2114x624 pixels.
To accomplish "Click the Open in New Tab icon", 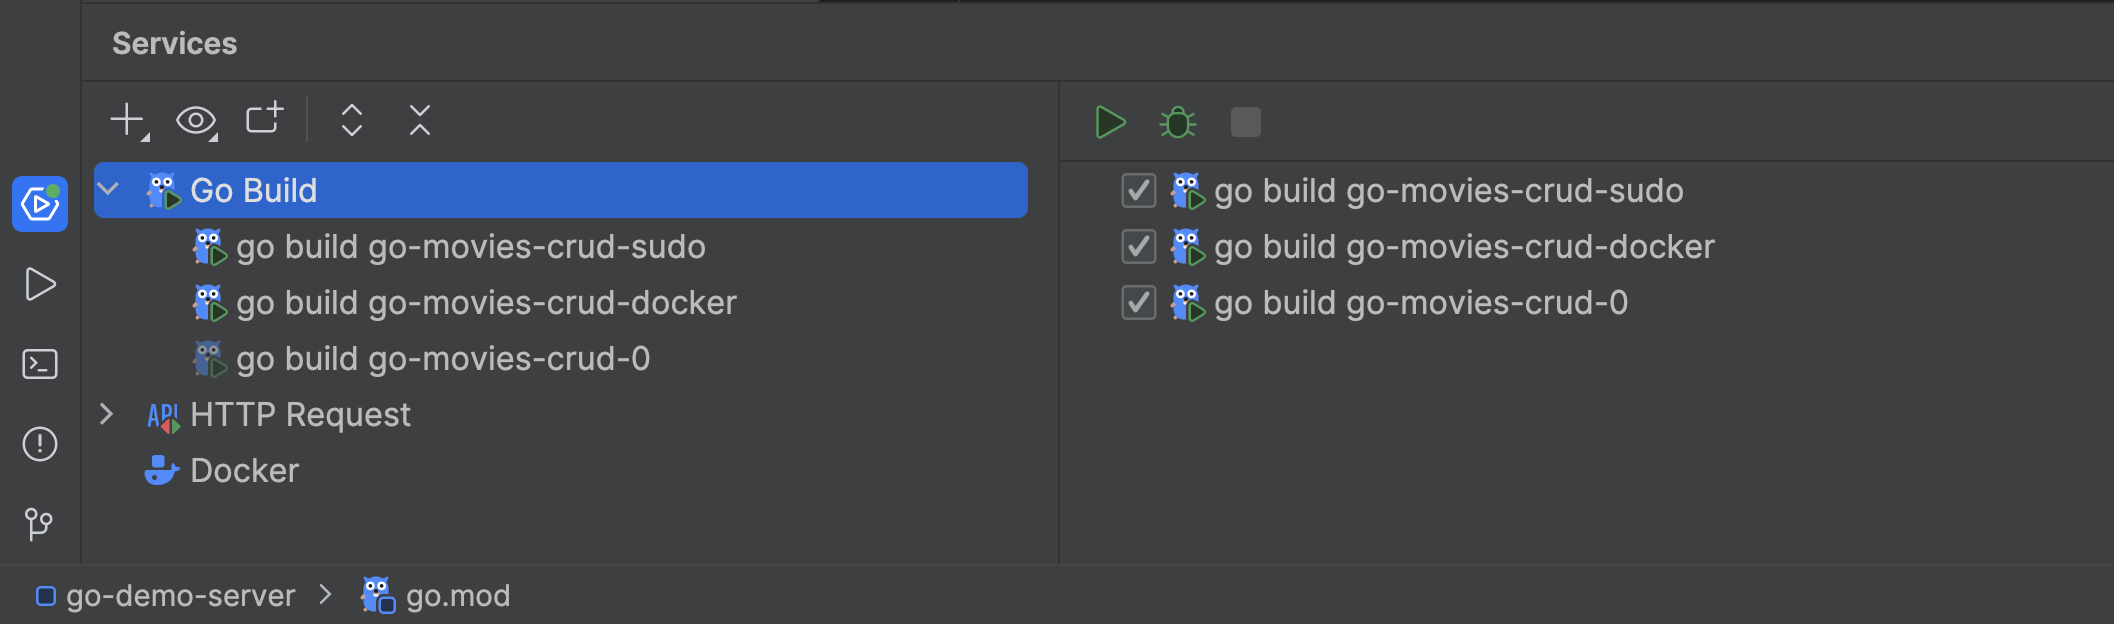I will (x=265, y=119).
